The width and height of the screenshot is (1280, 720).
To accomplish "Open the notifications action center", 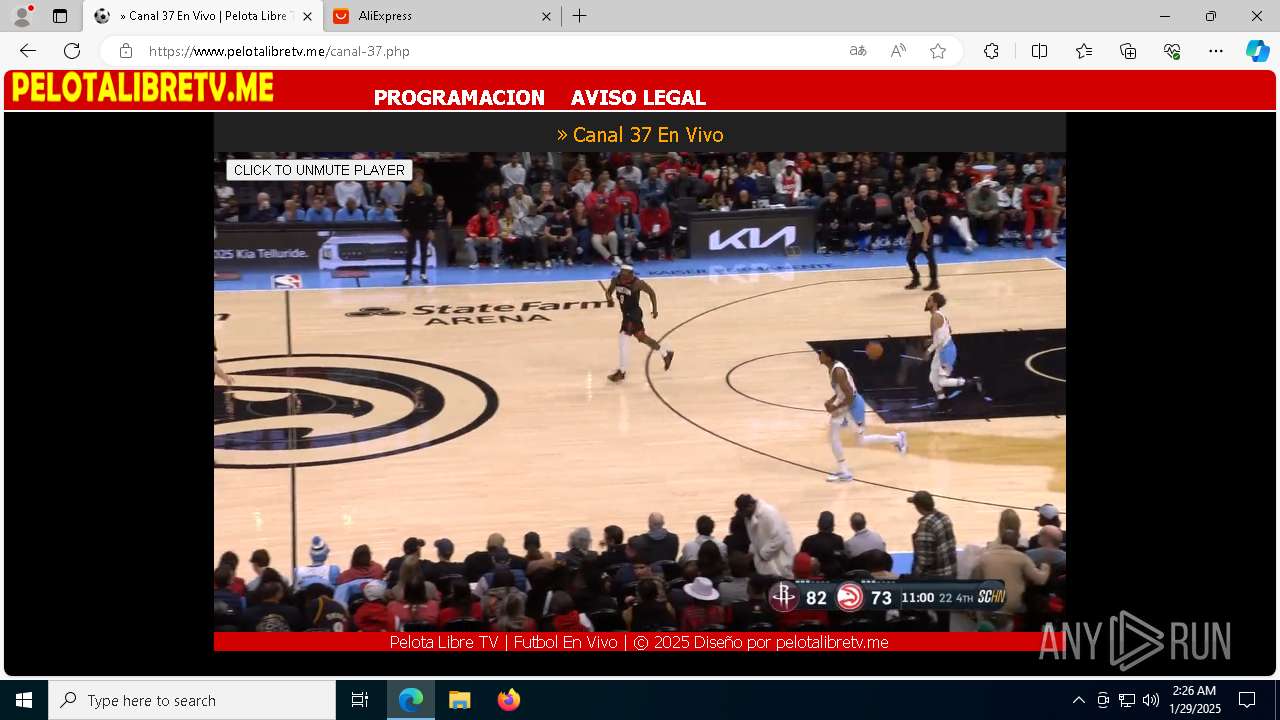I will point(1247,700).
